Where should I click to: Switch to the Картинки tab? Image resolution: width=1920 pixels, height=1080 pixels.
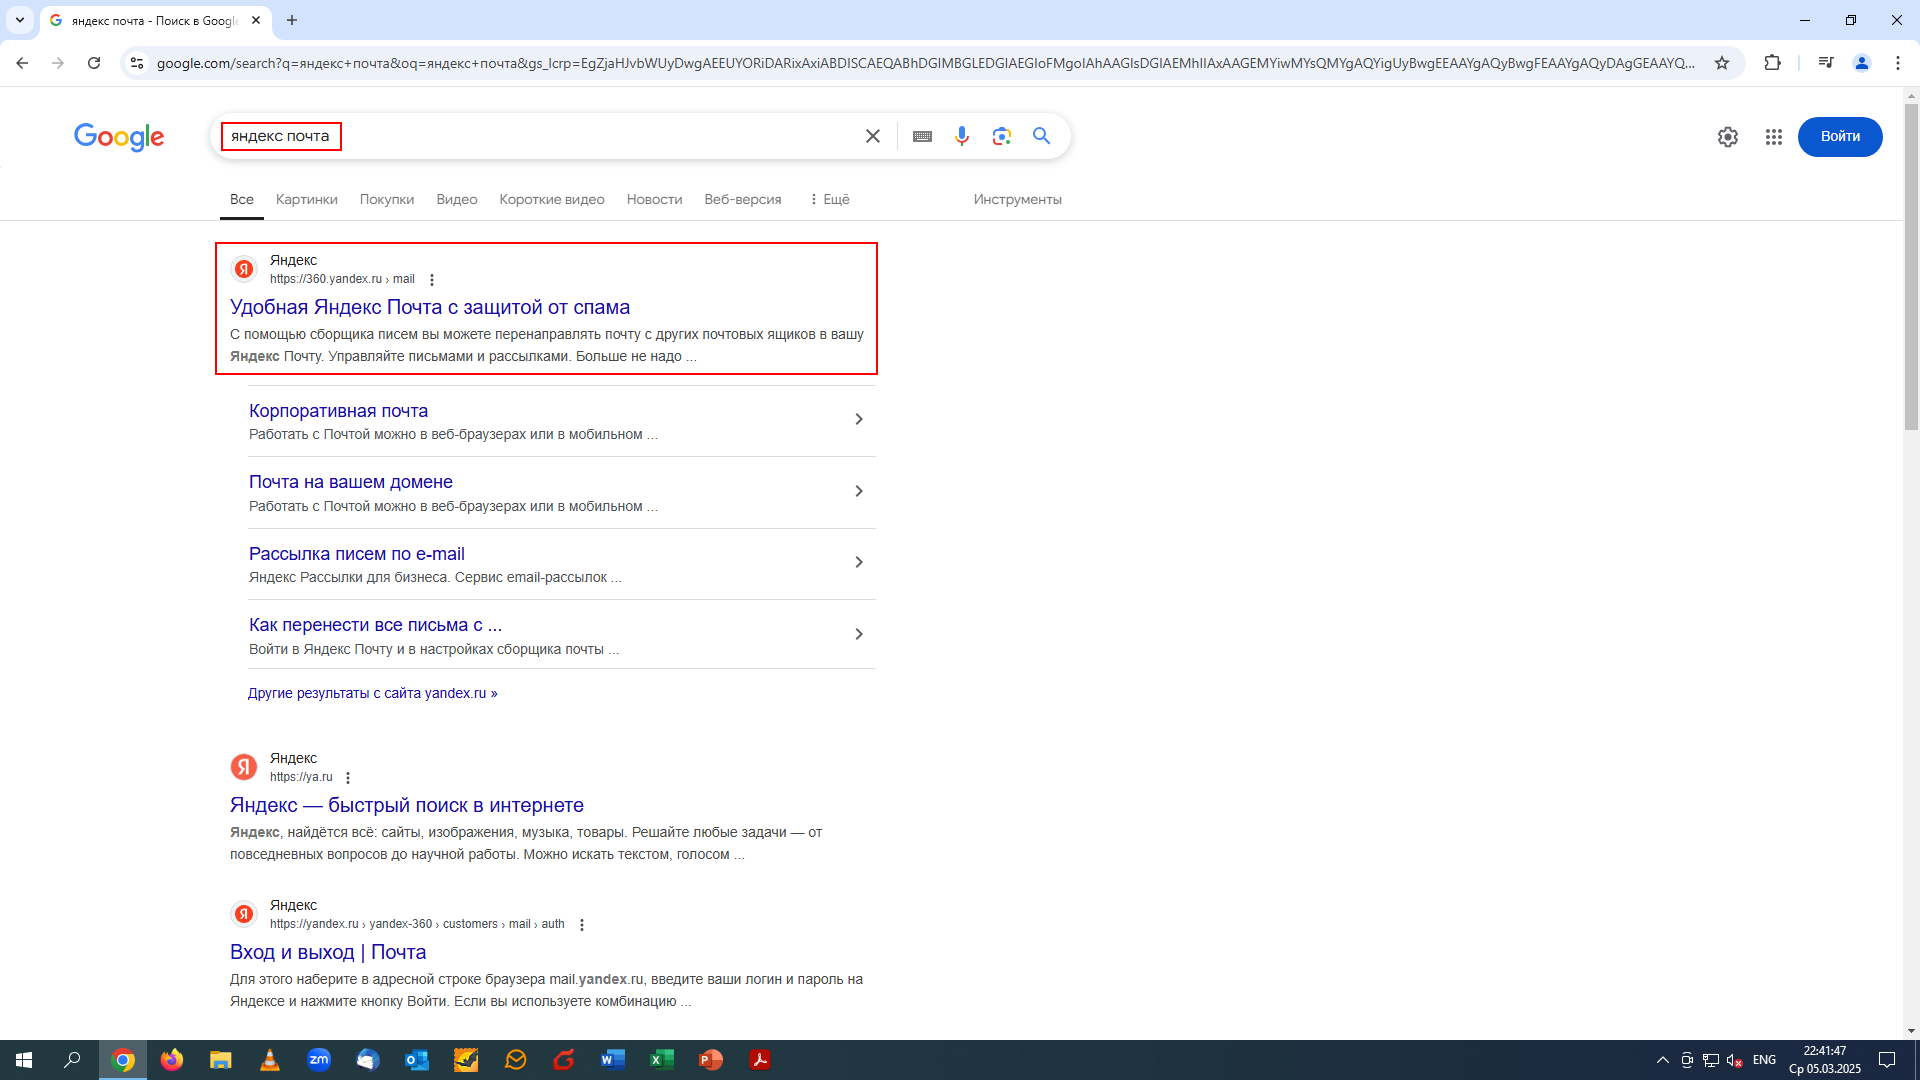(307, 199)
